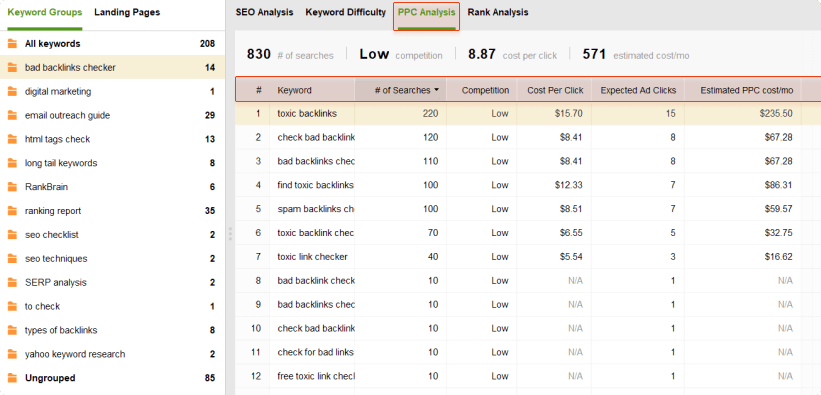Click the folder icon beside html tags check
Screen dimensions: 821x395
[13, 139]
